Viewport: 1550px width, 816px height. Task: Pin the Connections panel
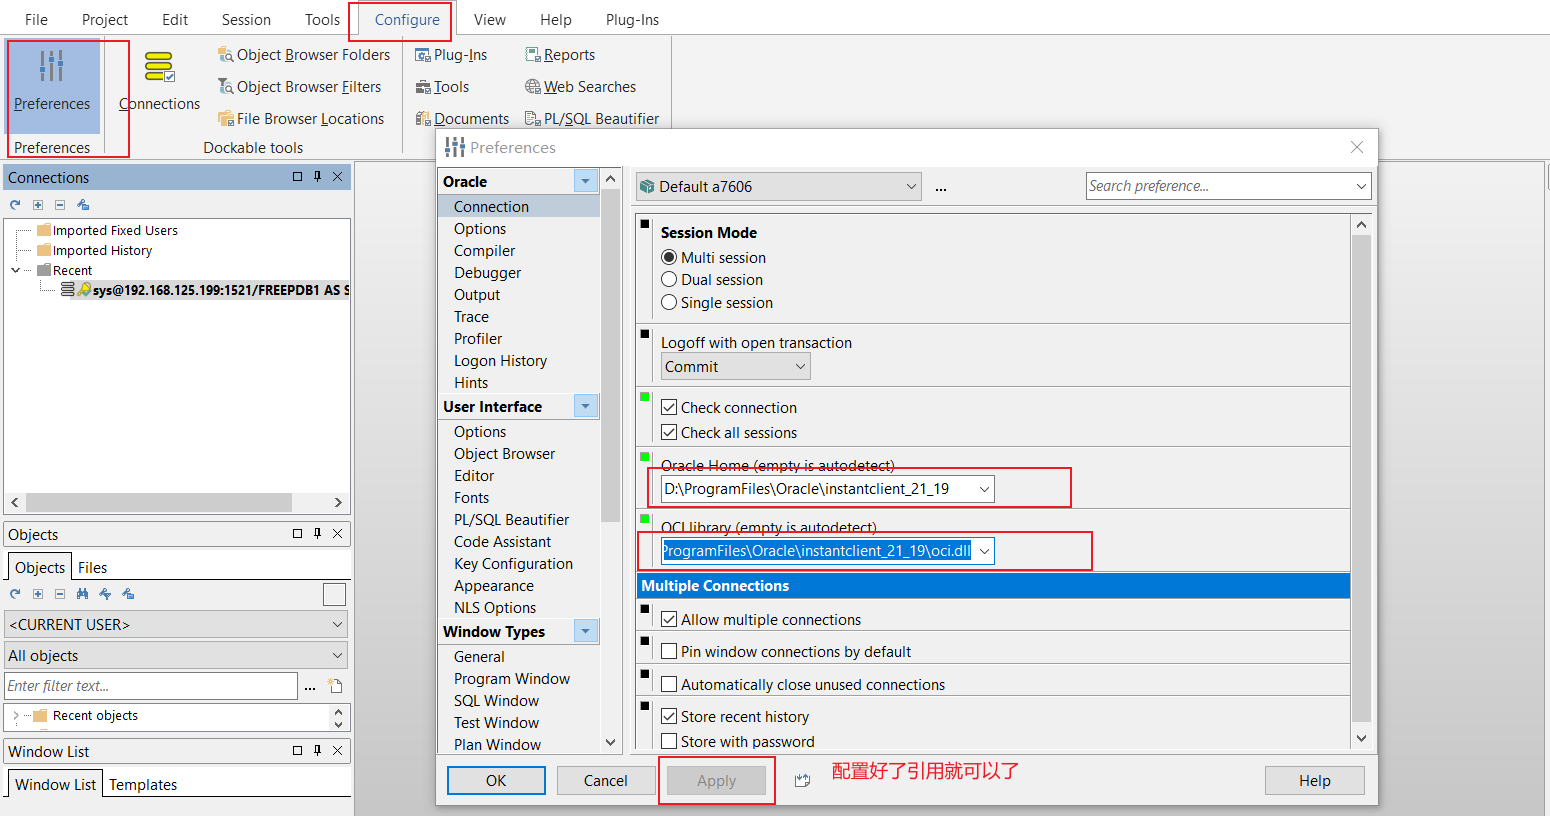[x=317, y=177]
